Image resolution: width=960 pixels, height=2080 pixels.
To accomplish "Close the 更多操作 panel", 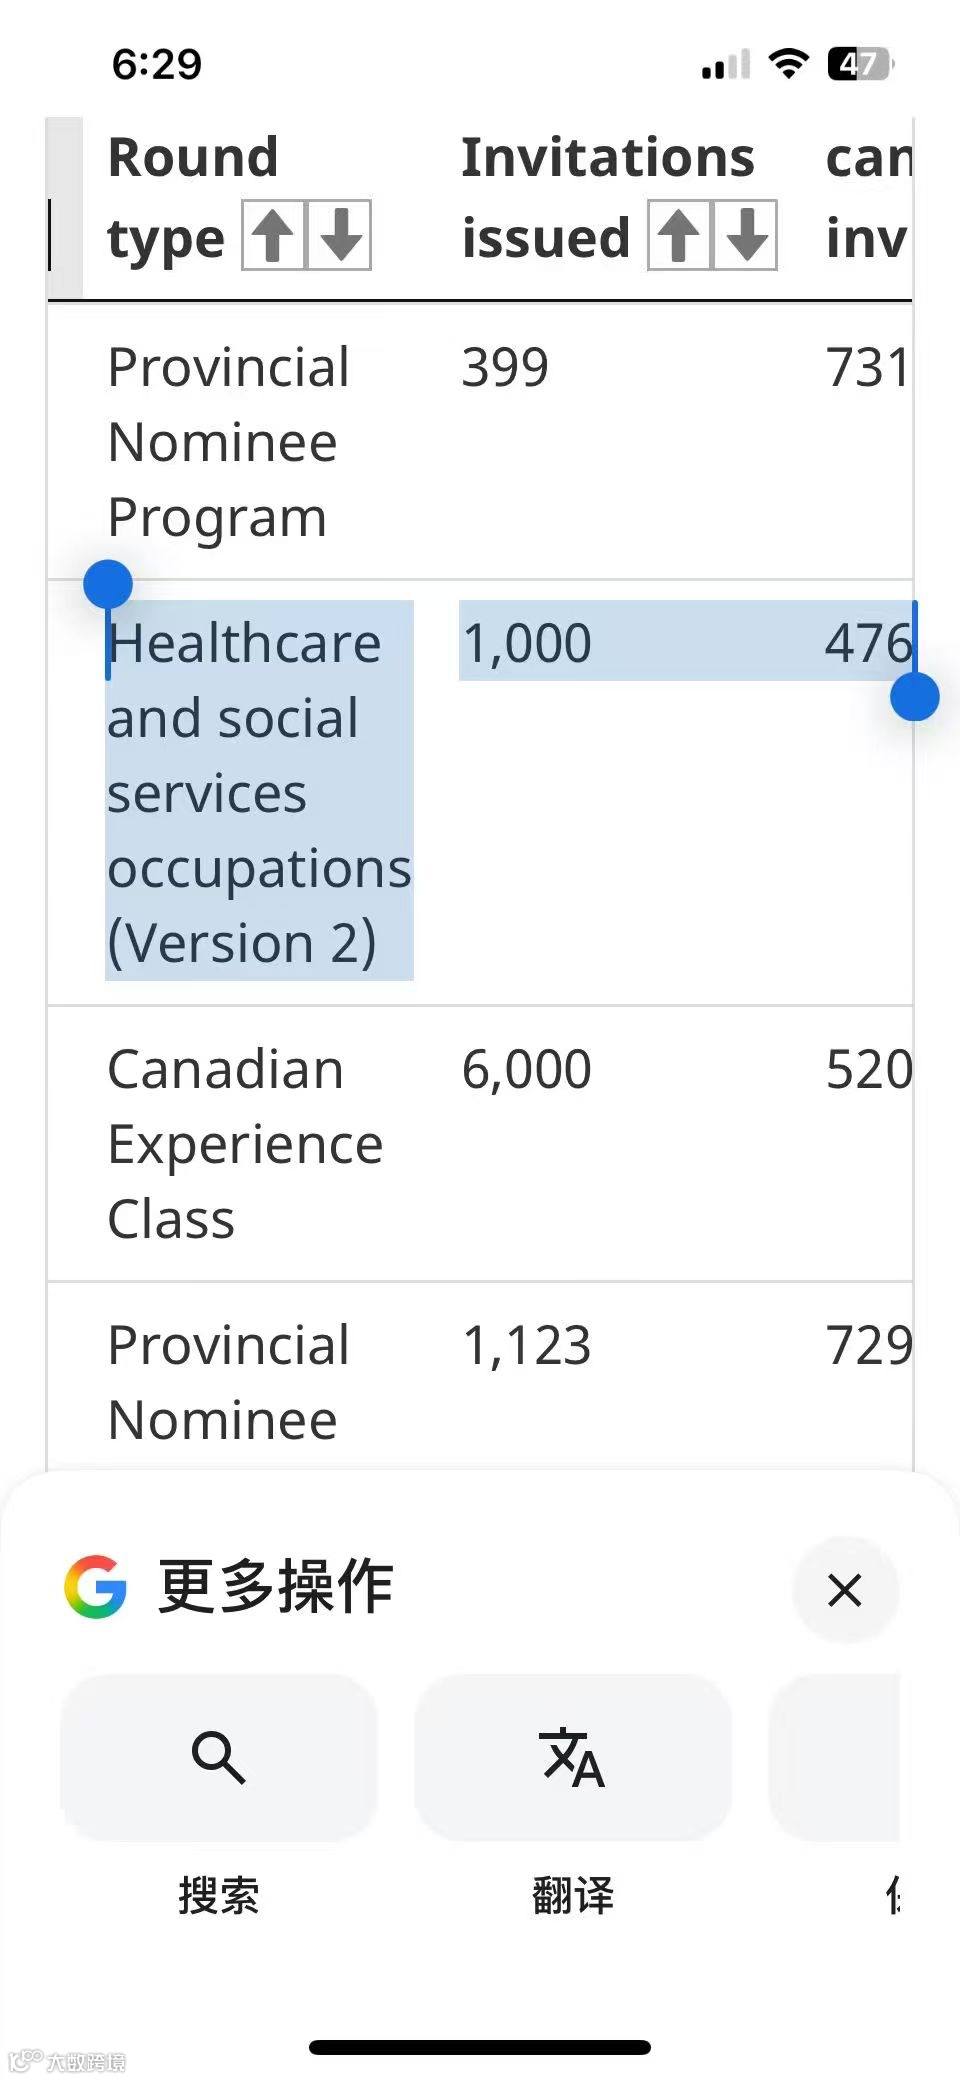I will click(x=845, y=1589).
